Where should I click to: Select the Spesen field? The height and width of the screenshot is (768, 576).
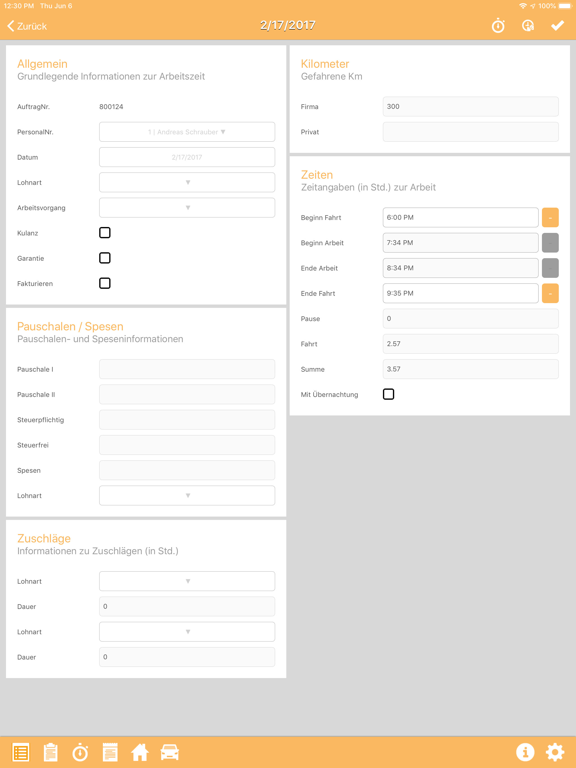[187, 470]
